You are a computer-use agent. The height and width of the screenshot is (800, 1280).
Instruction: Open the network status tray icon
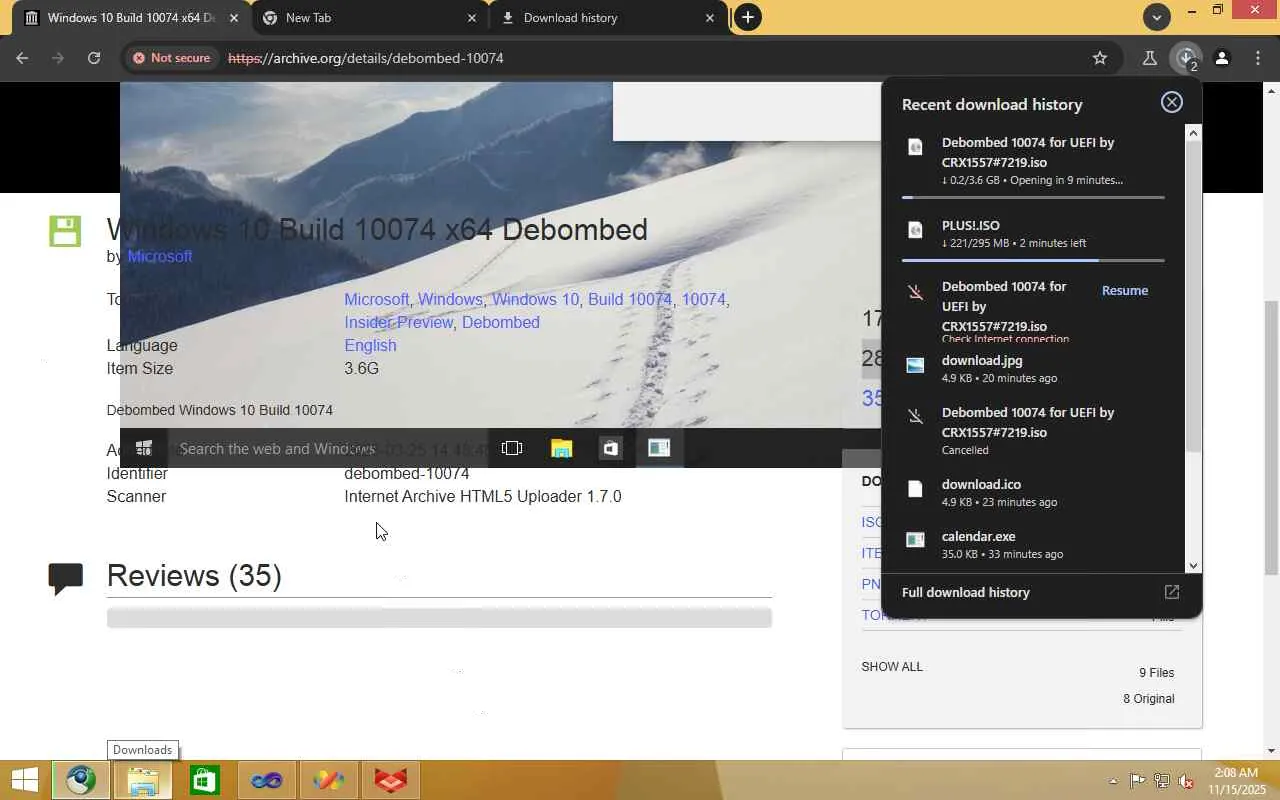coord(1162,781)
